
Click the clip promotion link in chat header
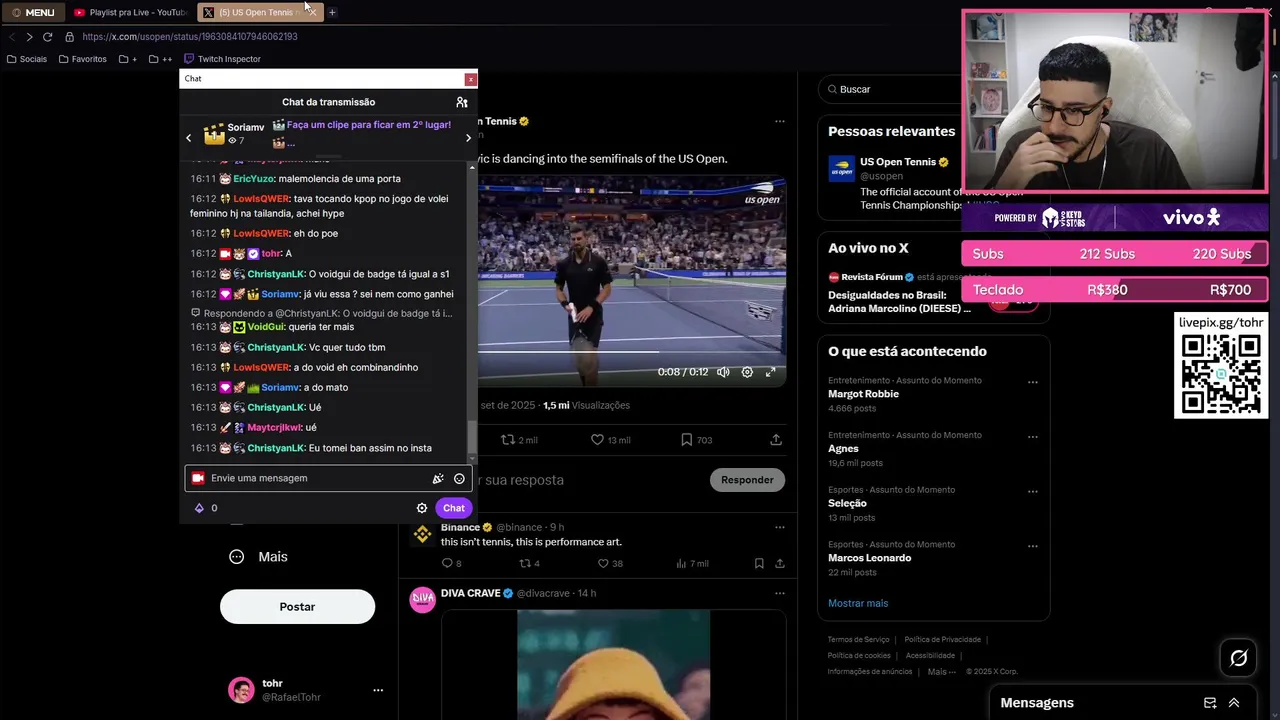(368, 125)
